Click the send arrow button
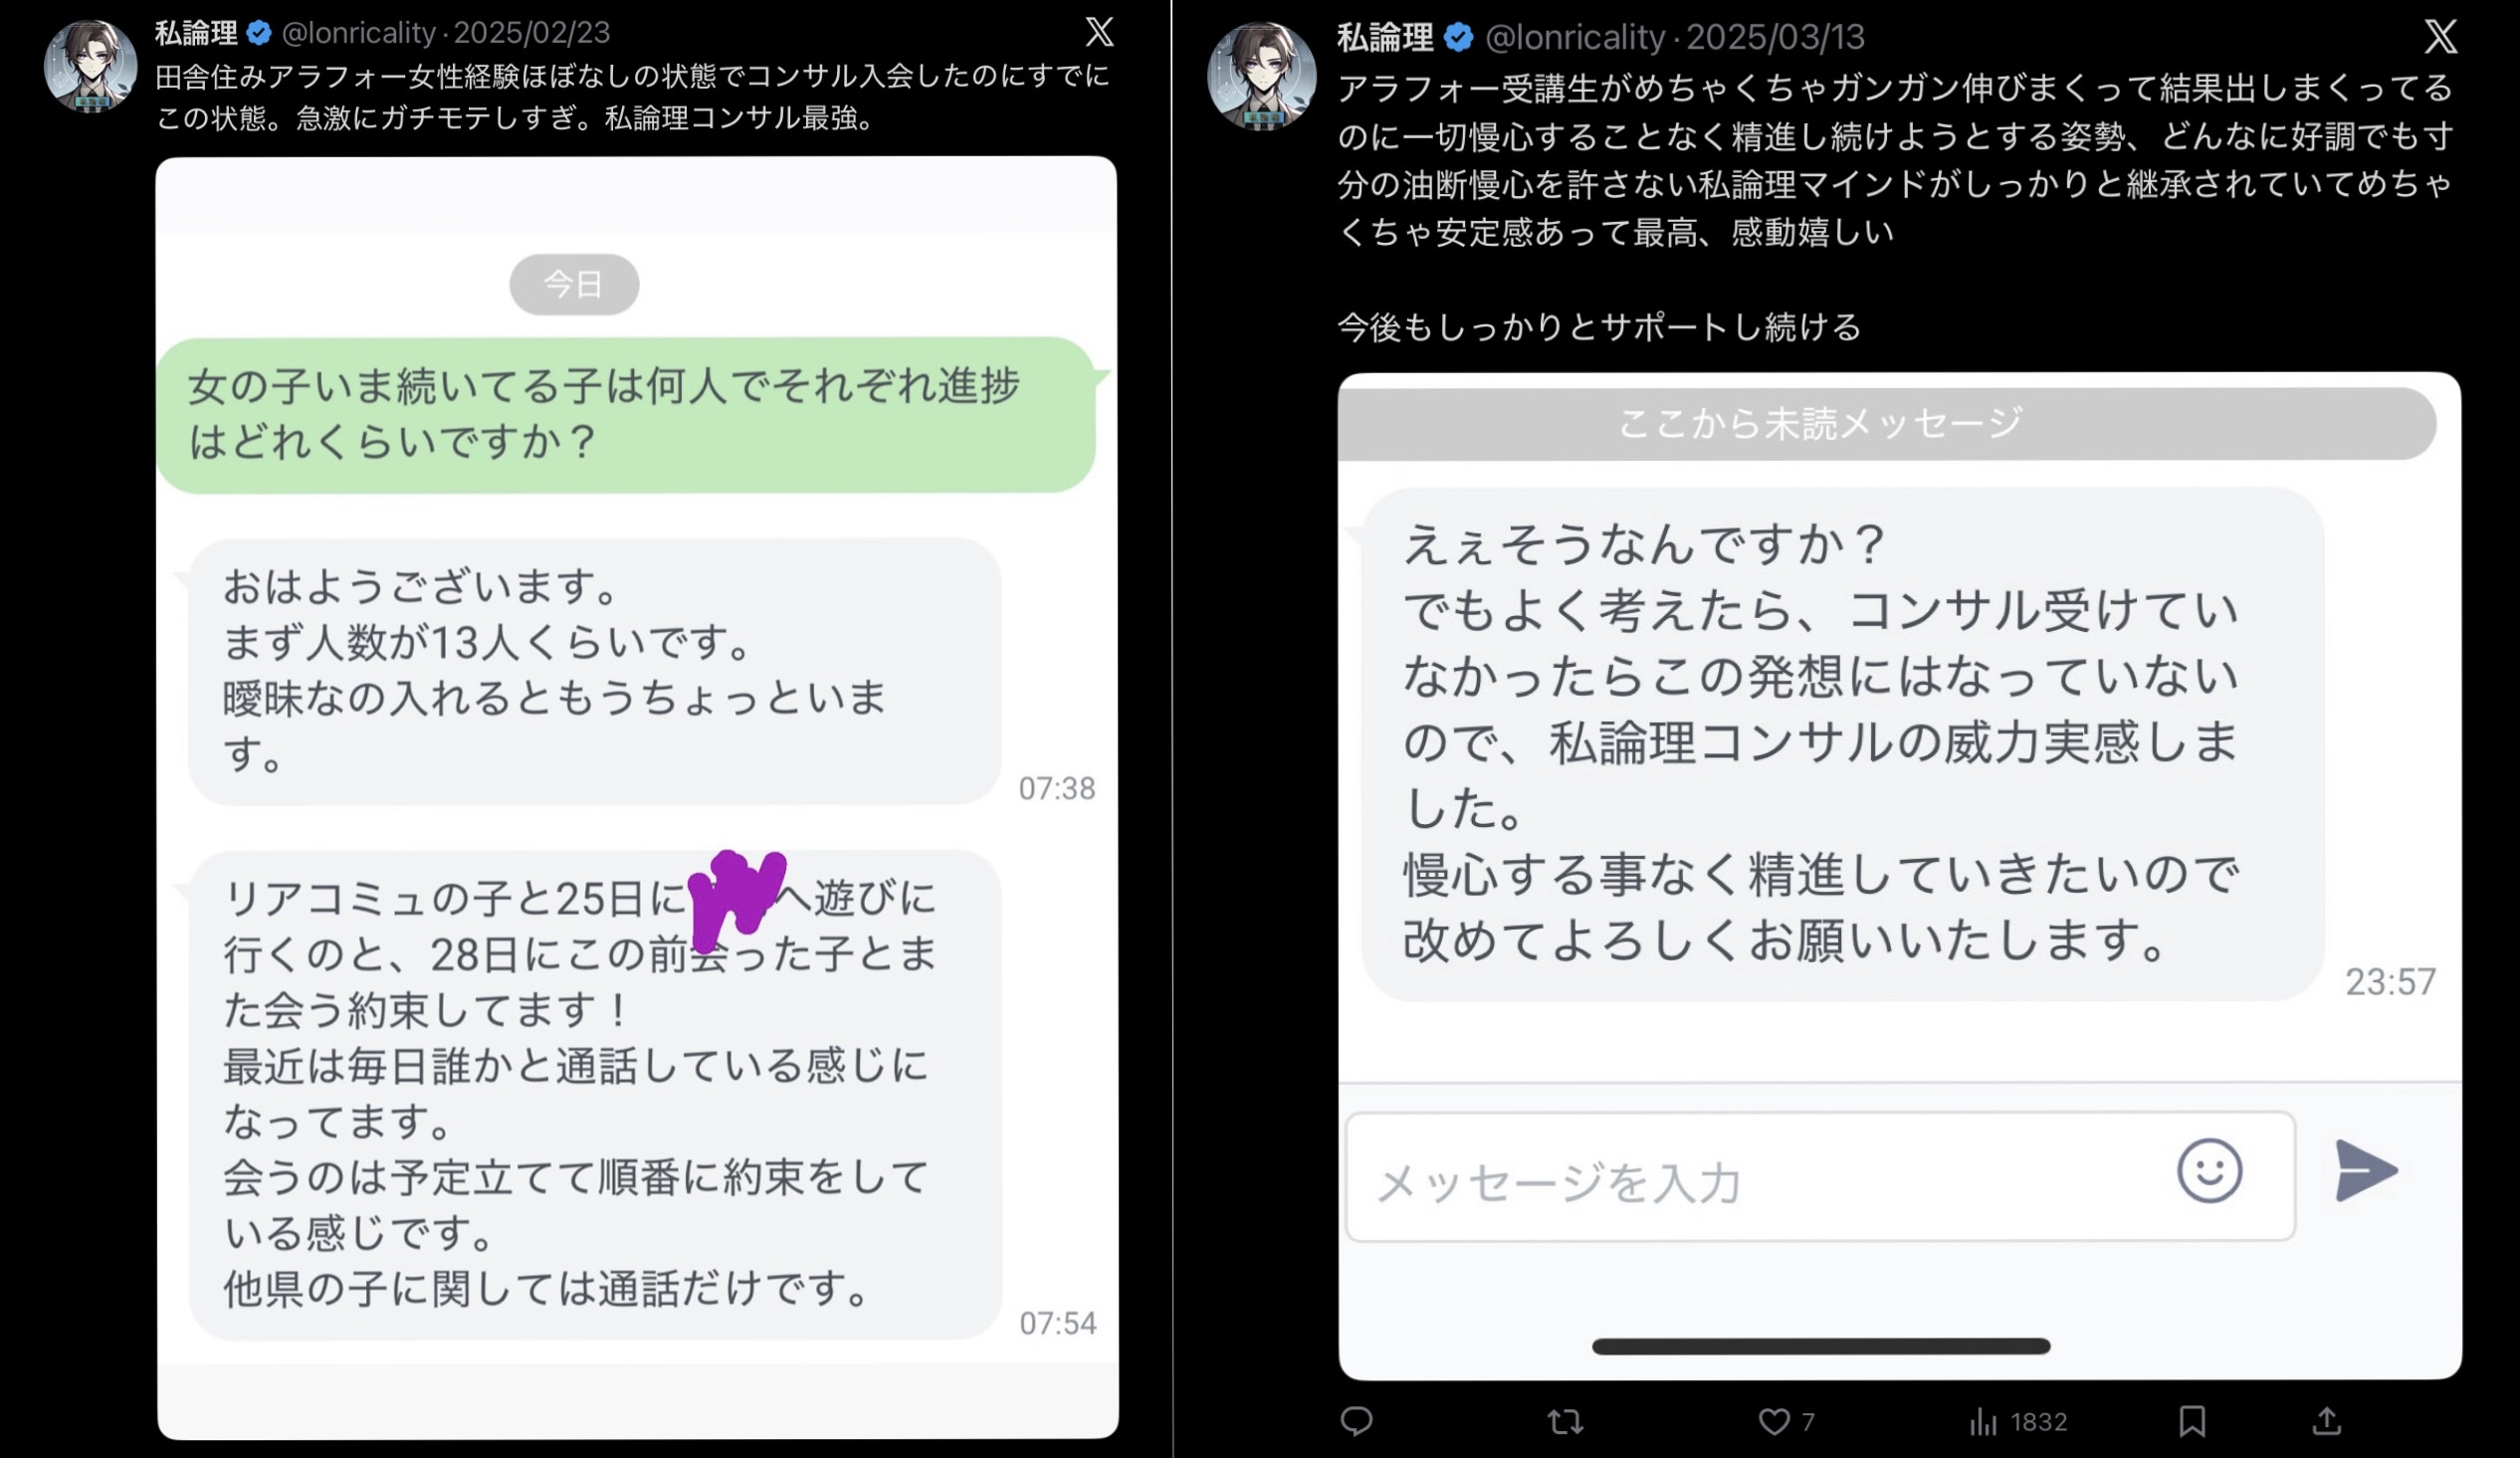The width and height of the screenshot is (2520, 1458). pos(2366,1170)
